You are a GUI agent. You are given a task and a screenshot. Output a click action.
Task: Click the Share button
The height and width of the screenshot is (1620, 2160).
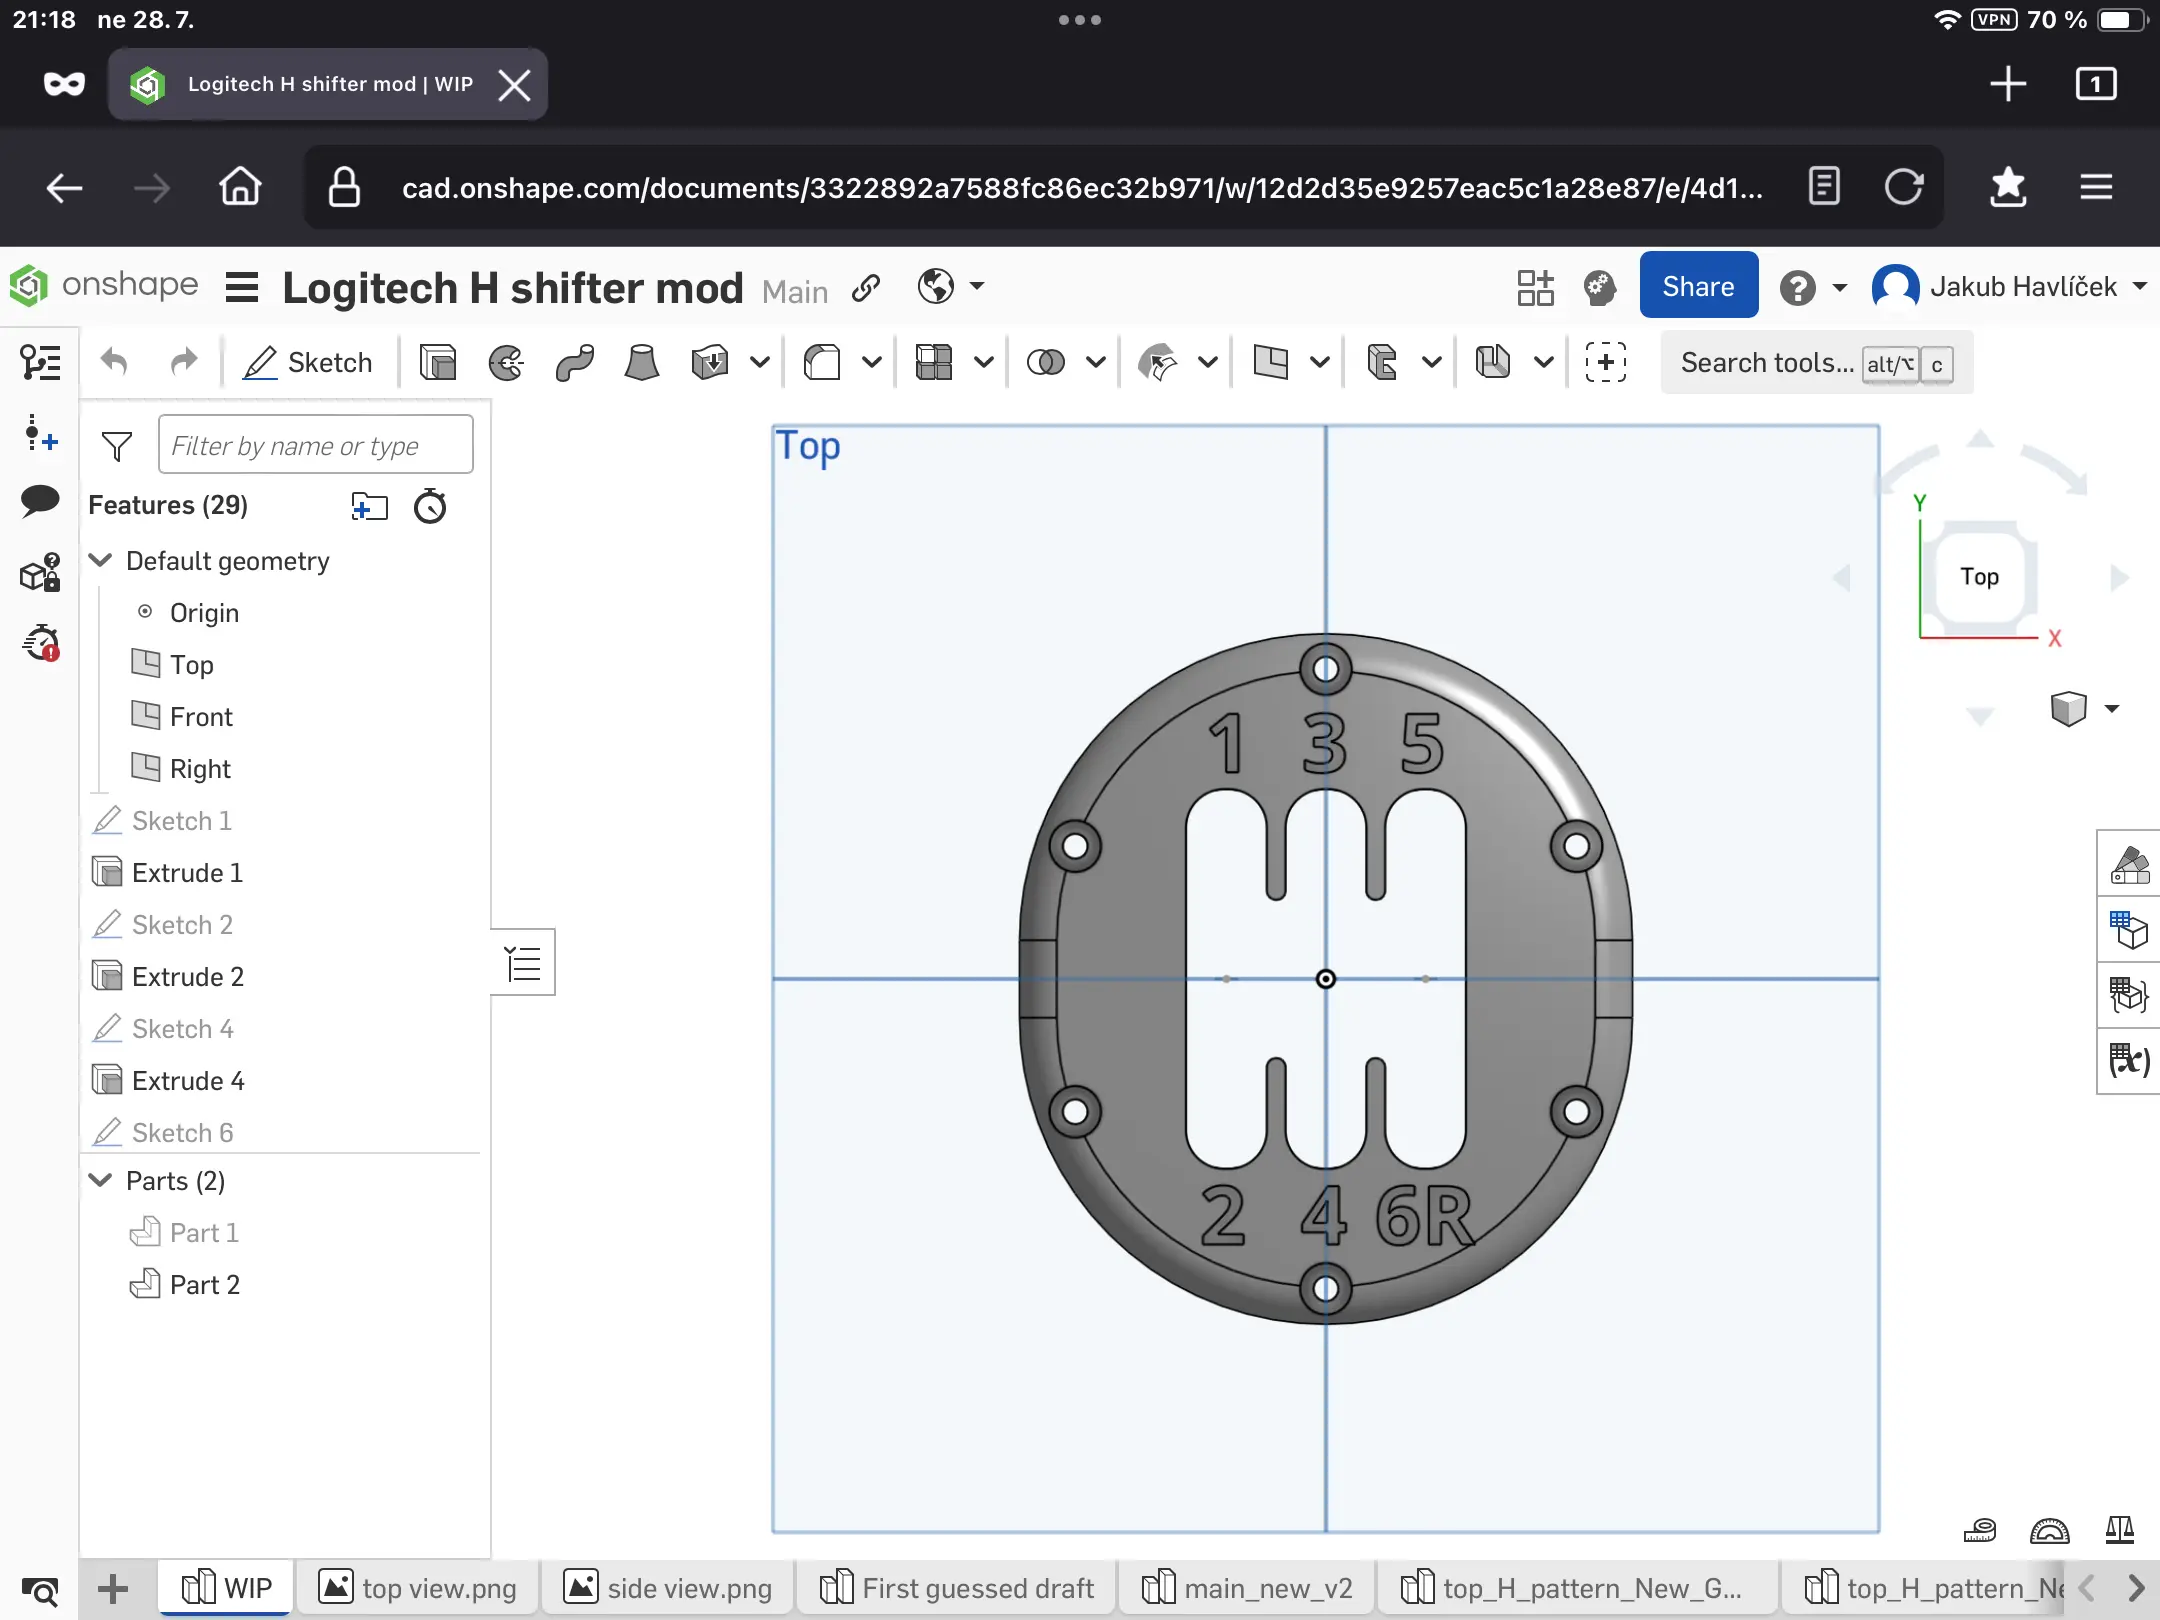click(1698, 286)
